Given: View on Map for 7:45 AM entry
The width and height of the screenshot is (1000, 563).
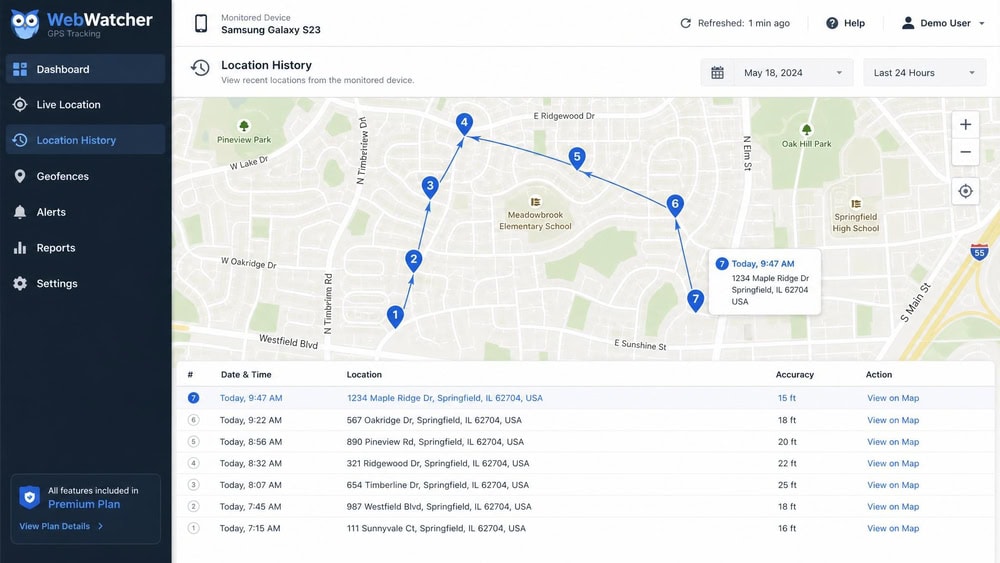Looking at the screenshot, I should click(x=893, y=507).
